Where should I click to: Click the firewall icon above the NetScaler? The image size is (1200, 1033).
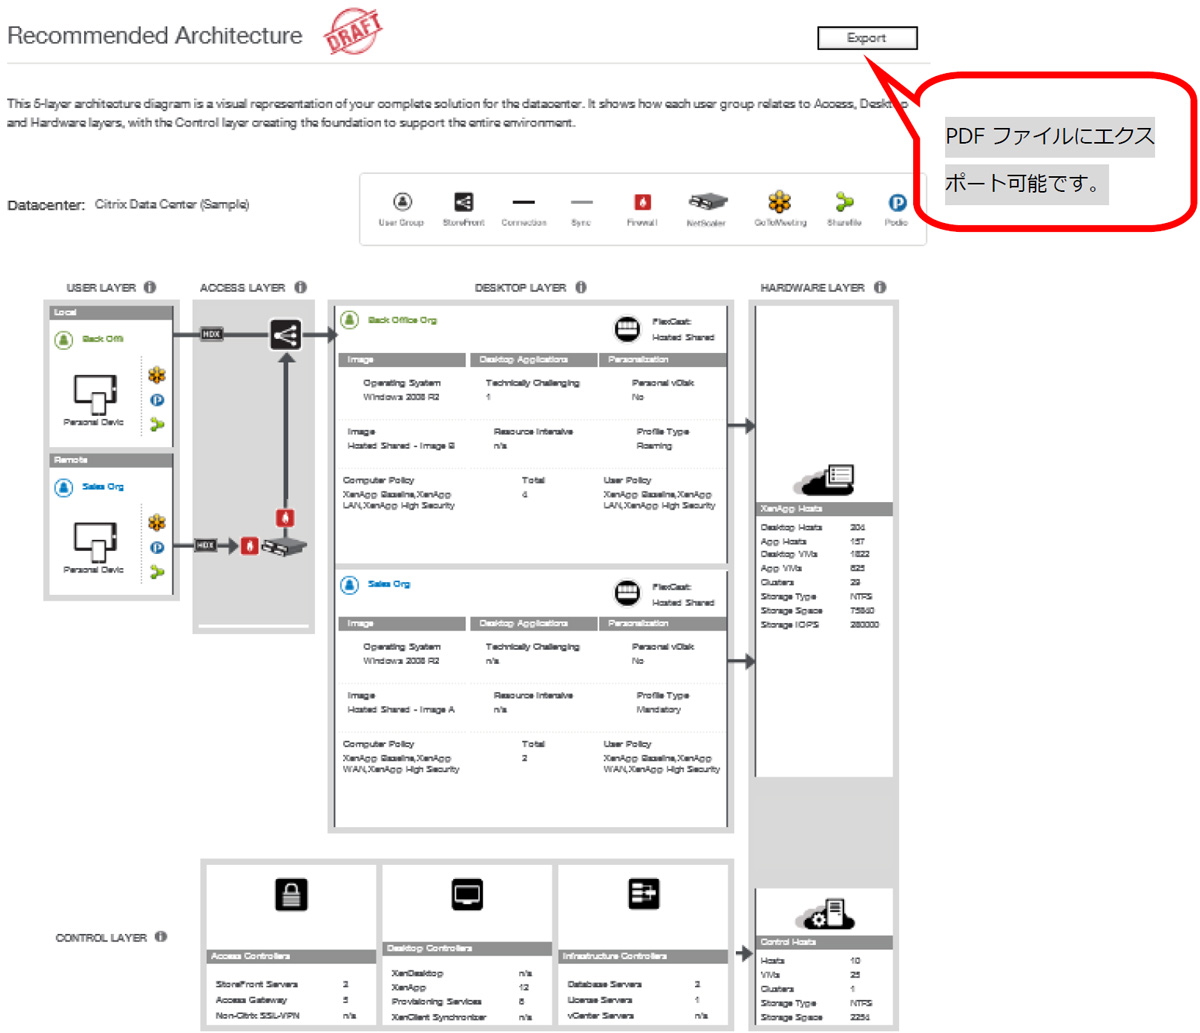click(x=285, y=518)
